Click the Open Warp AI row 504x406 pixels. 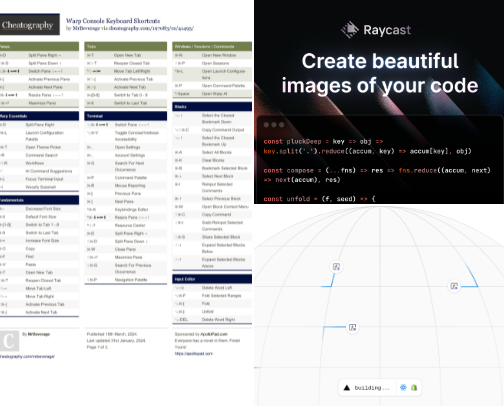[x=212, y=94]
